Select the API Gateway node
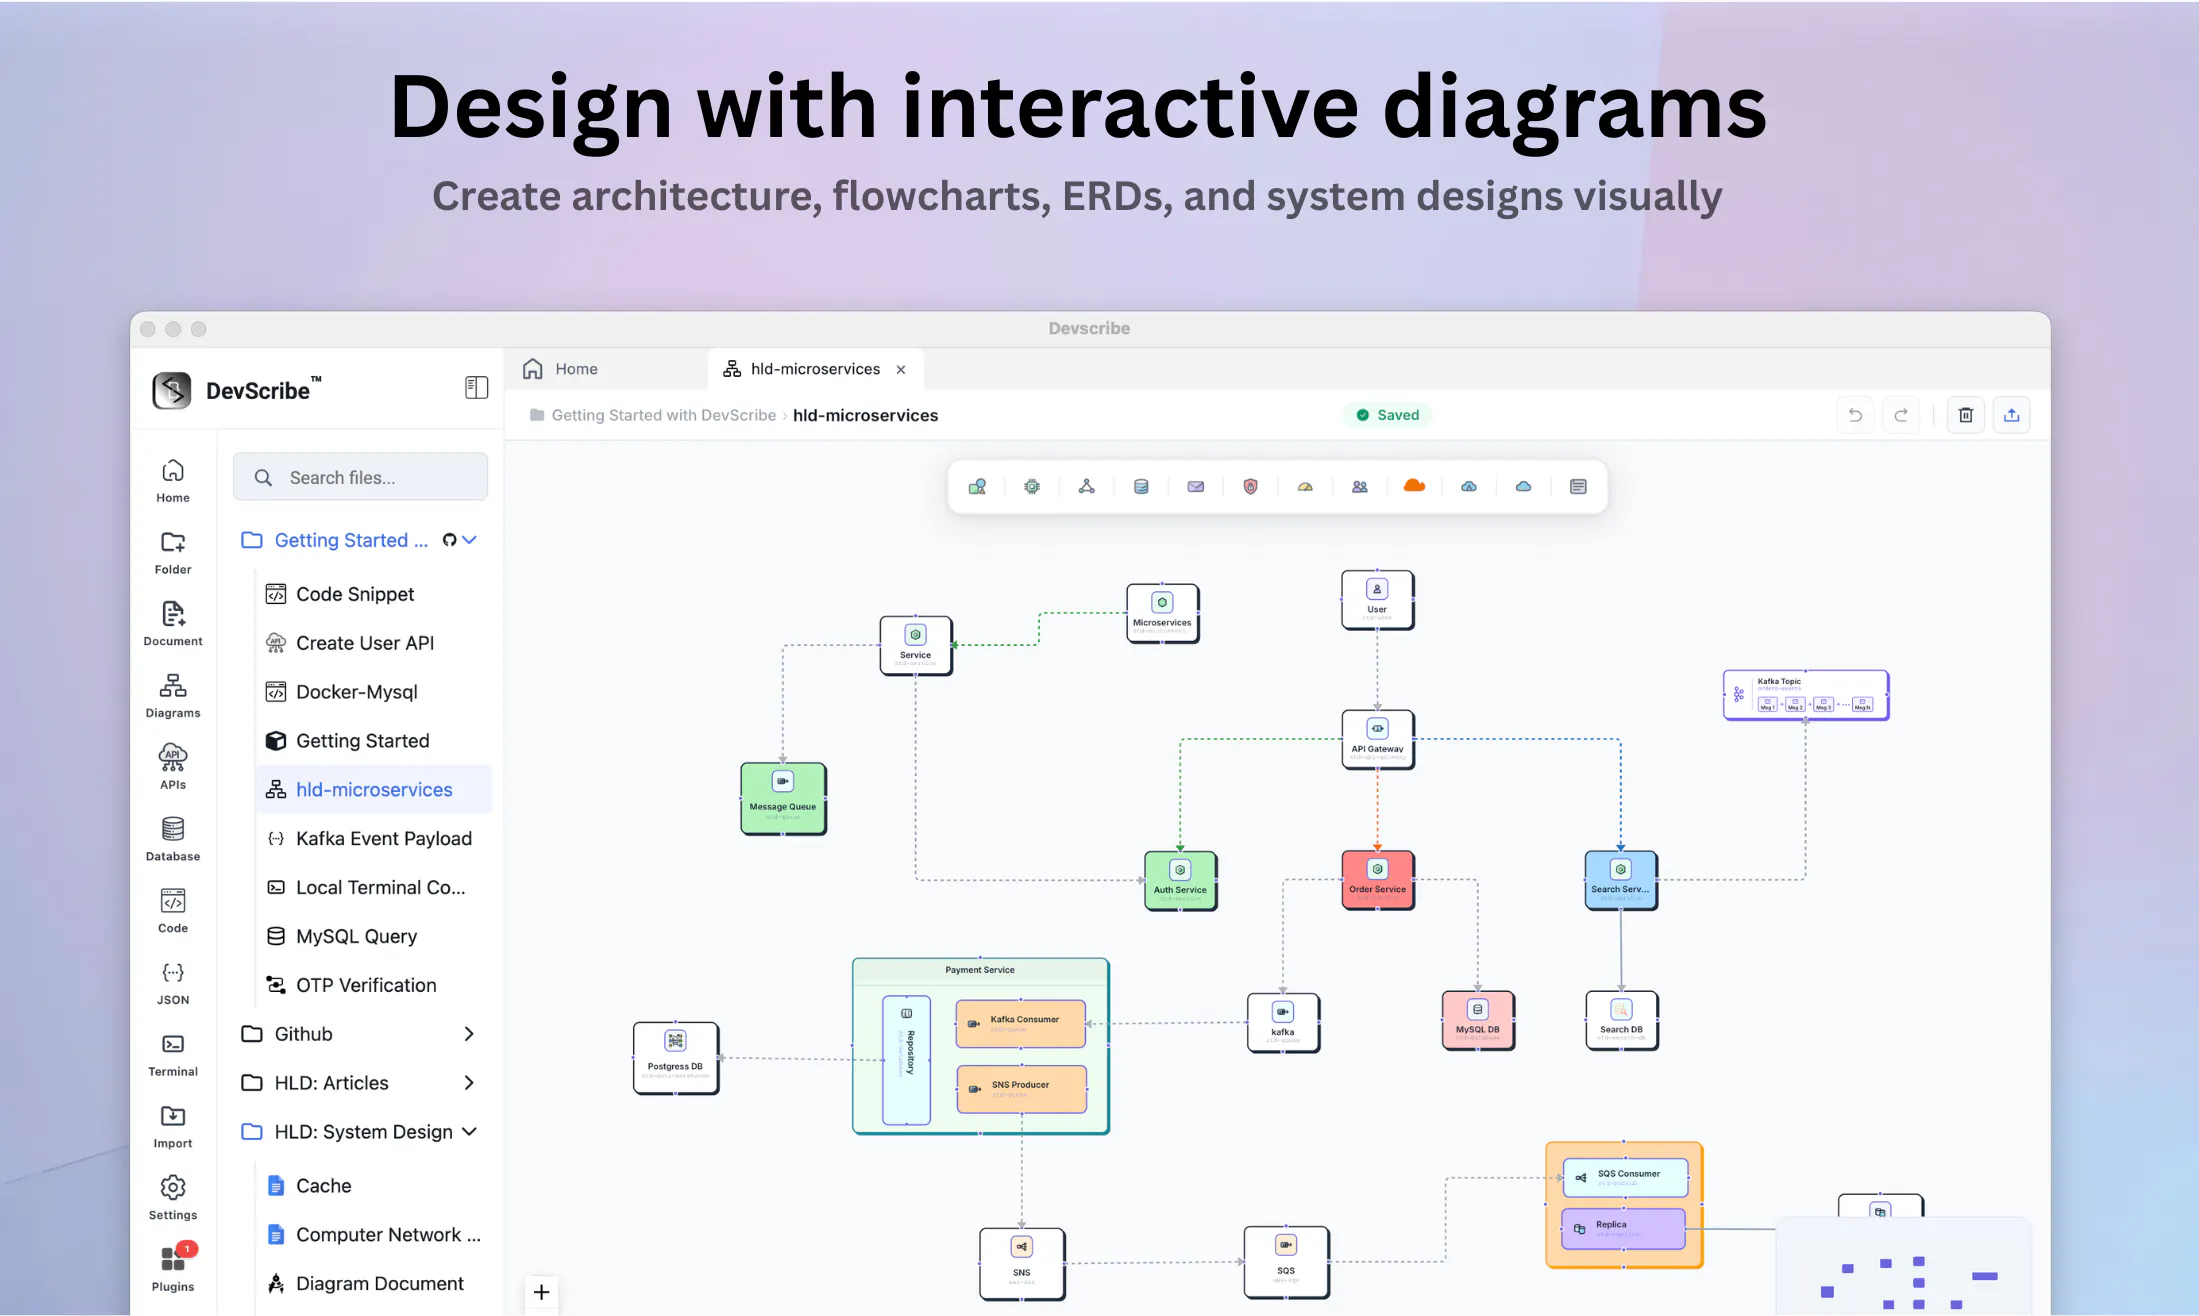 [1377, 739]
